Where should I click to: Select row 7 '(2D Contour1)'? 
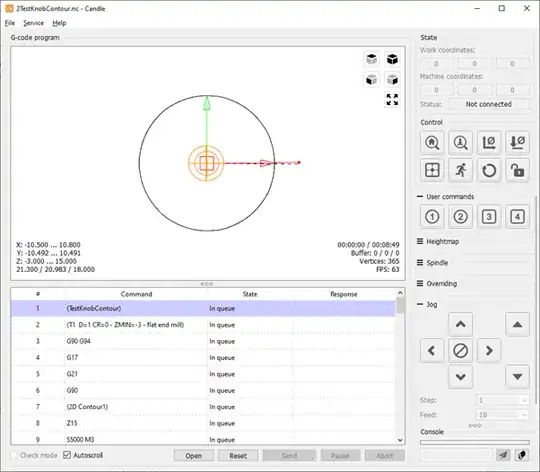click(x=203, y=407)
